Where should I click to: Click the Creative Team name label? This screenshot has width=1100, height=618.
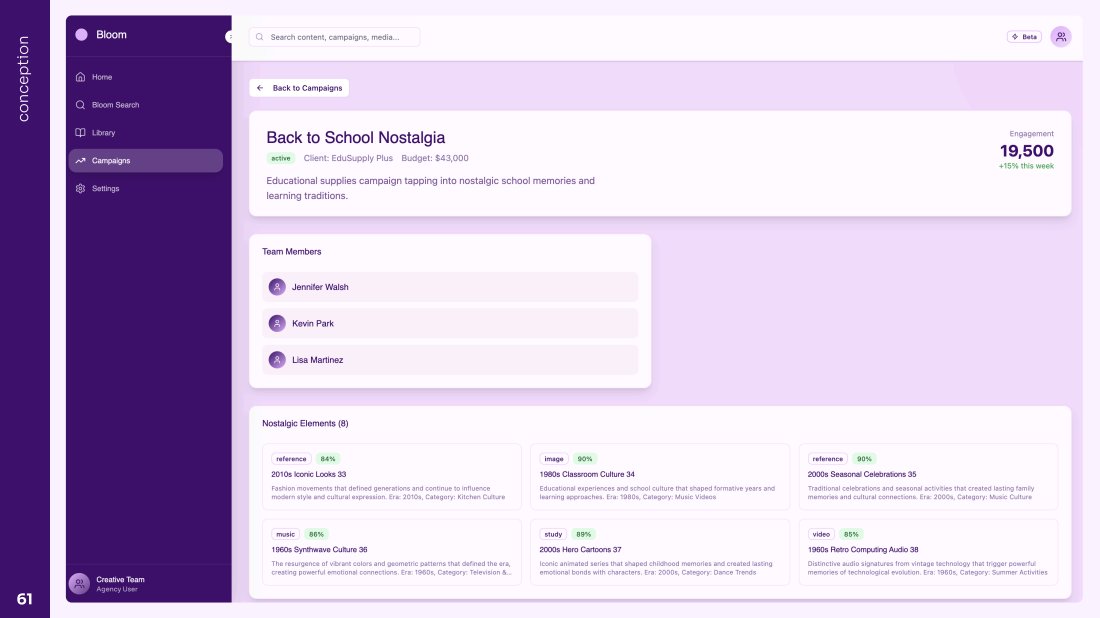coord(120,579)
